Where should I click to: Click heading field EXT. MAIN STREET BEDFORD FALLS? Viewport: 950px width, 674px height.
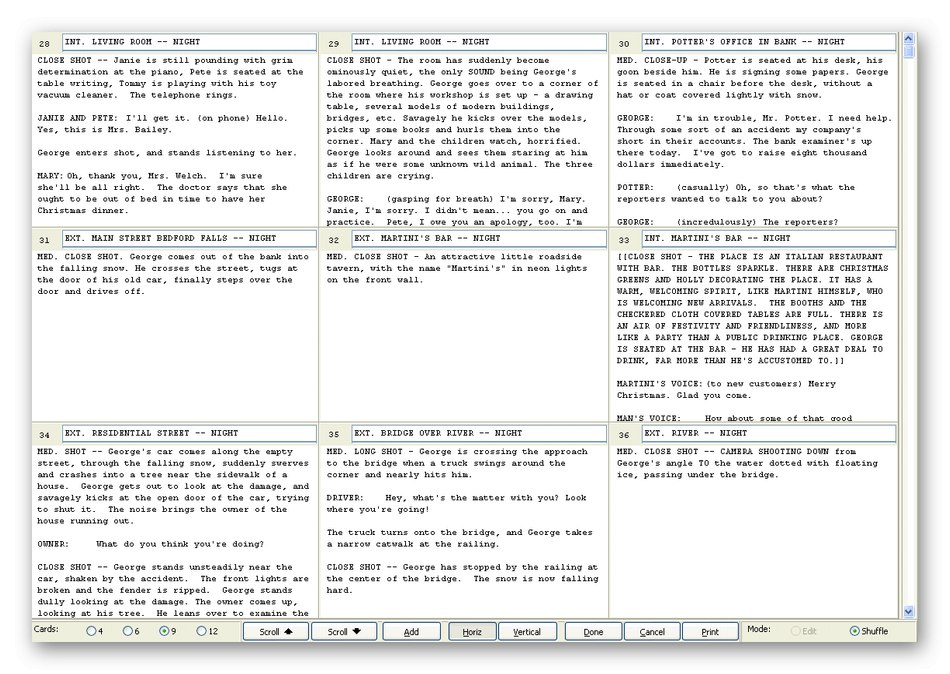coord(189,238)
